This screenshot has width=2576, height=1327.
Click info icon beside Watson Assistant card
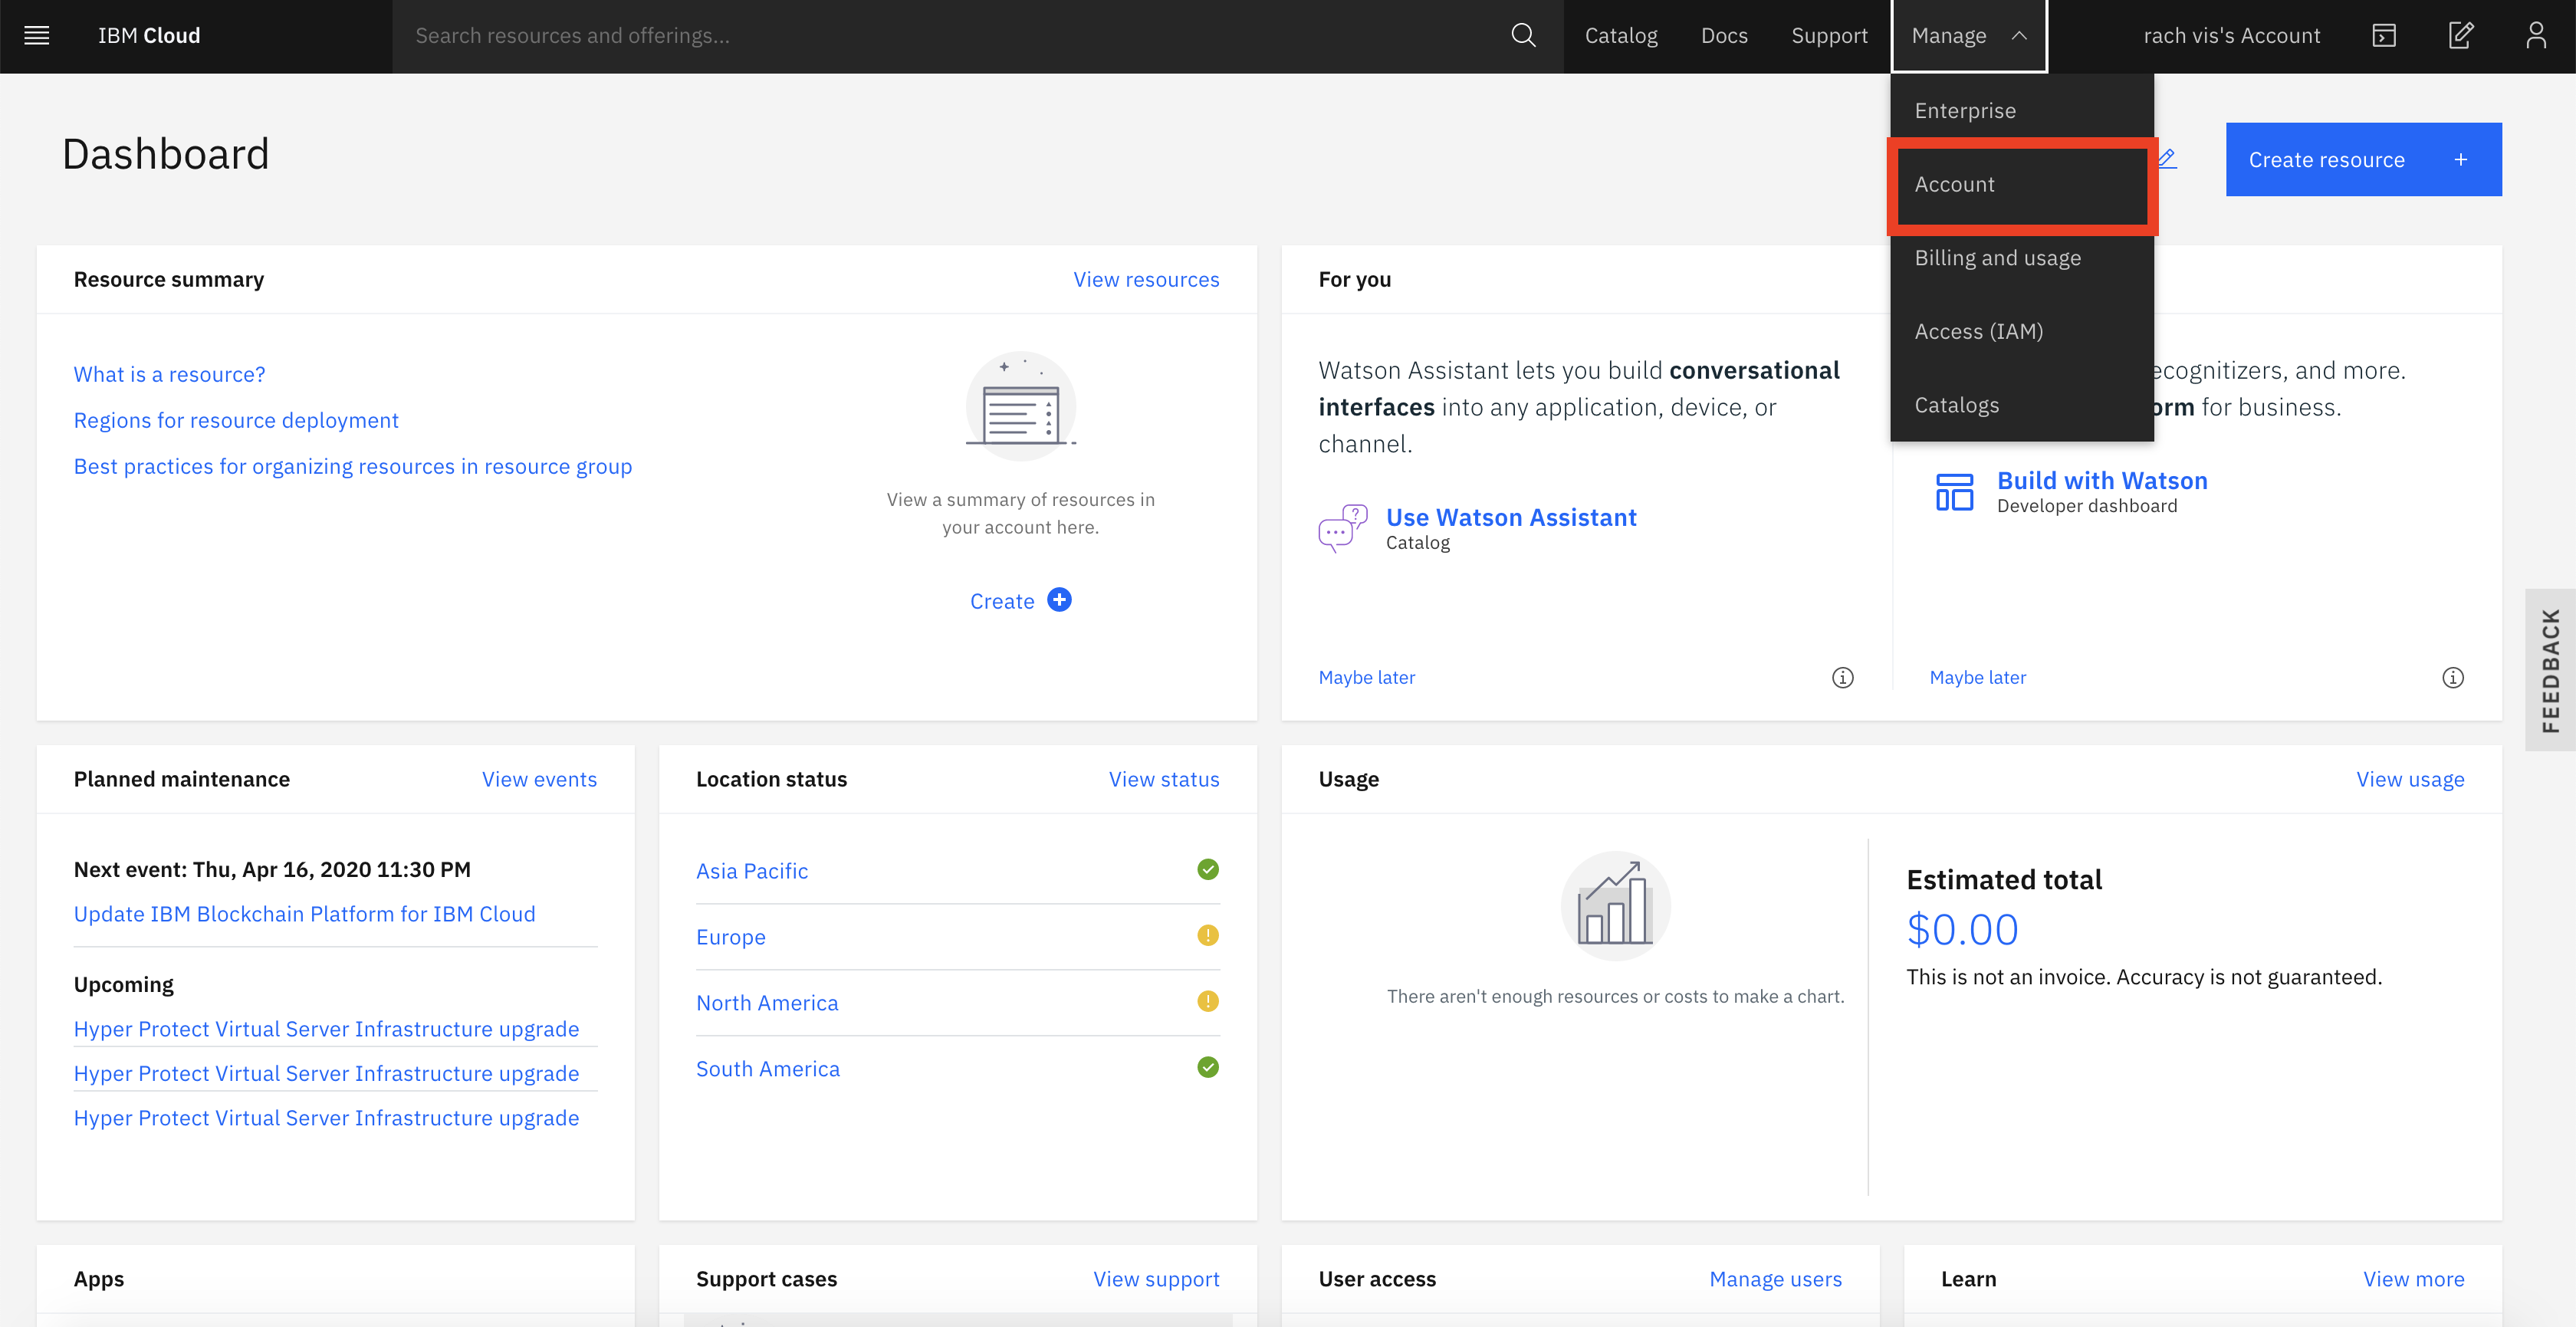pos(1842,677)
